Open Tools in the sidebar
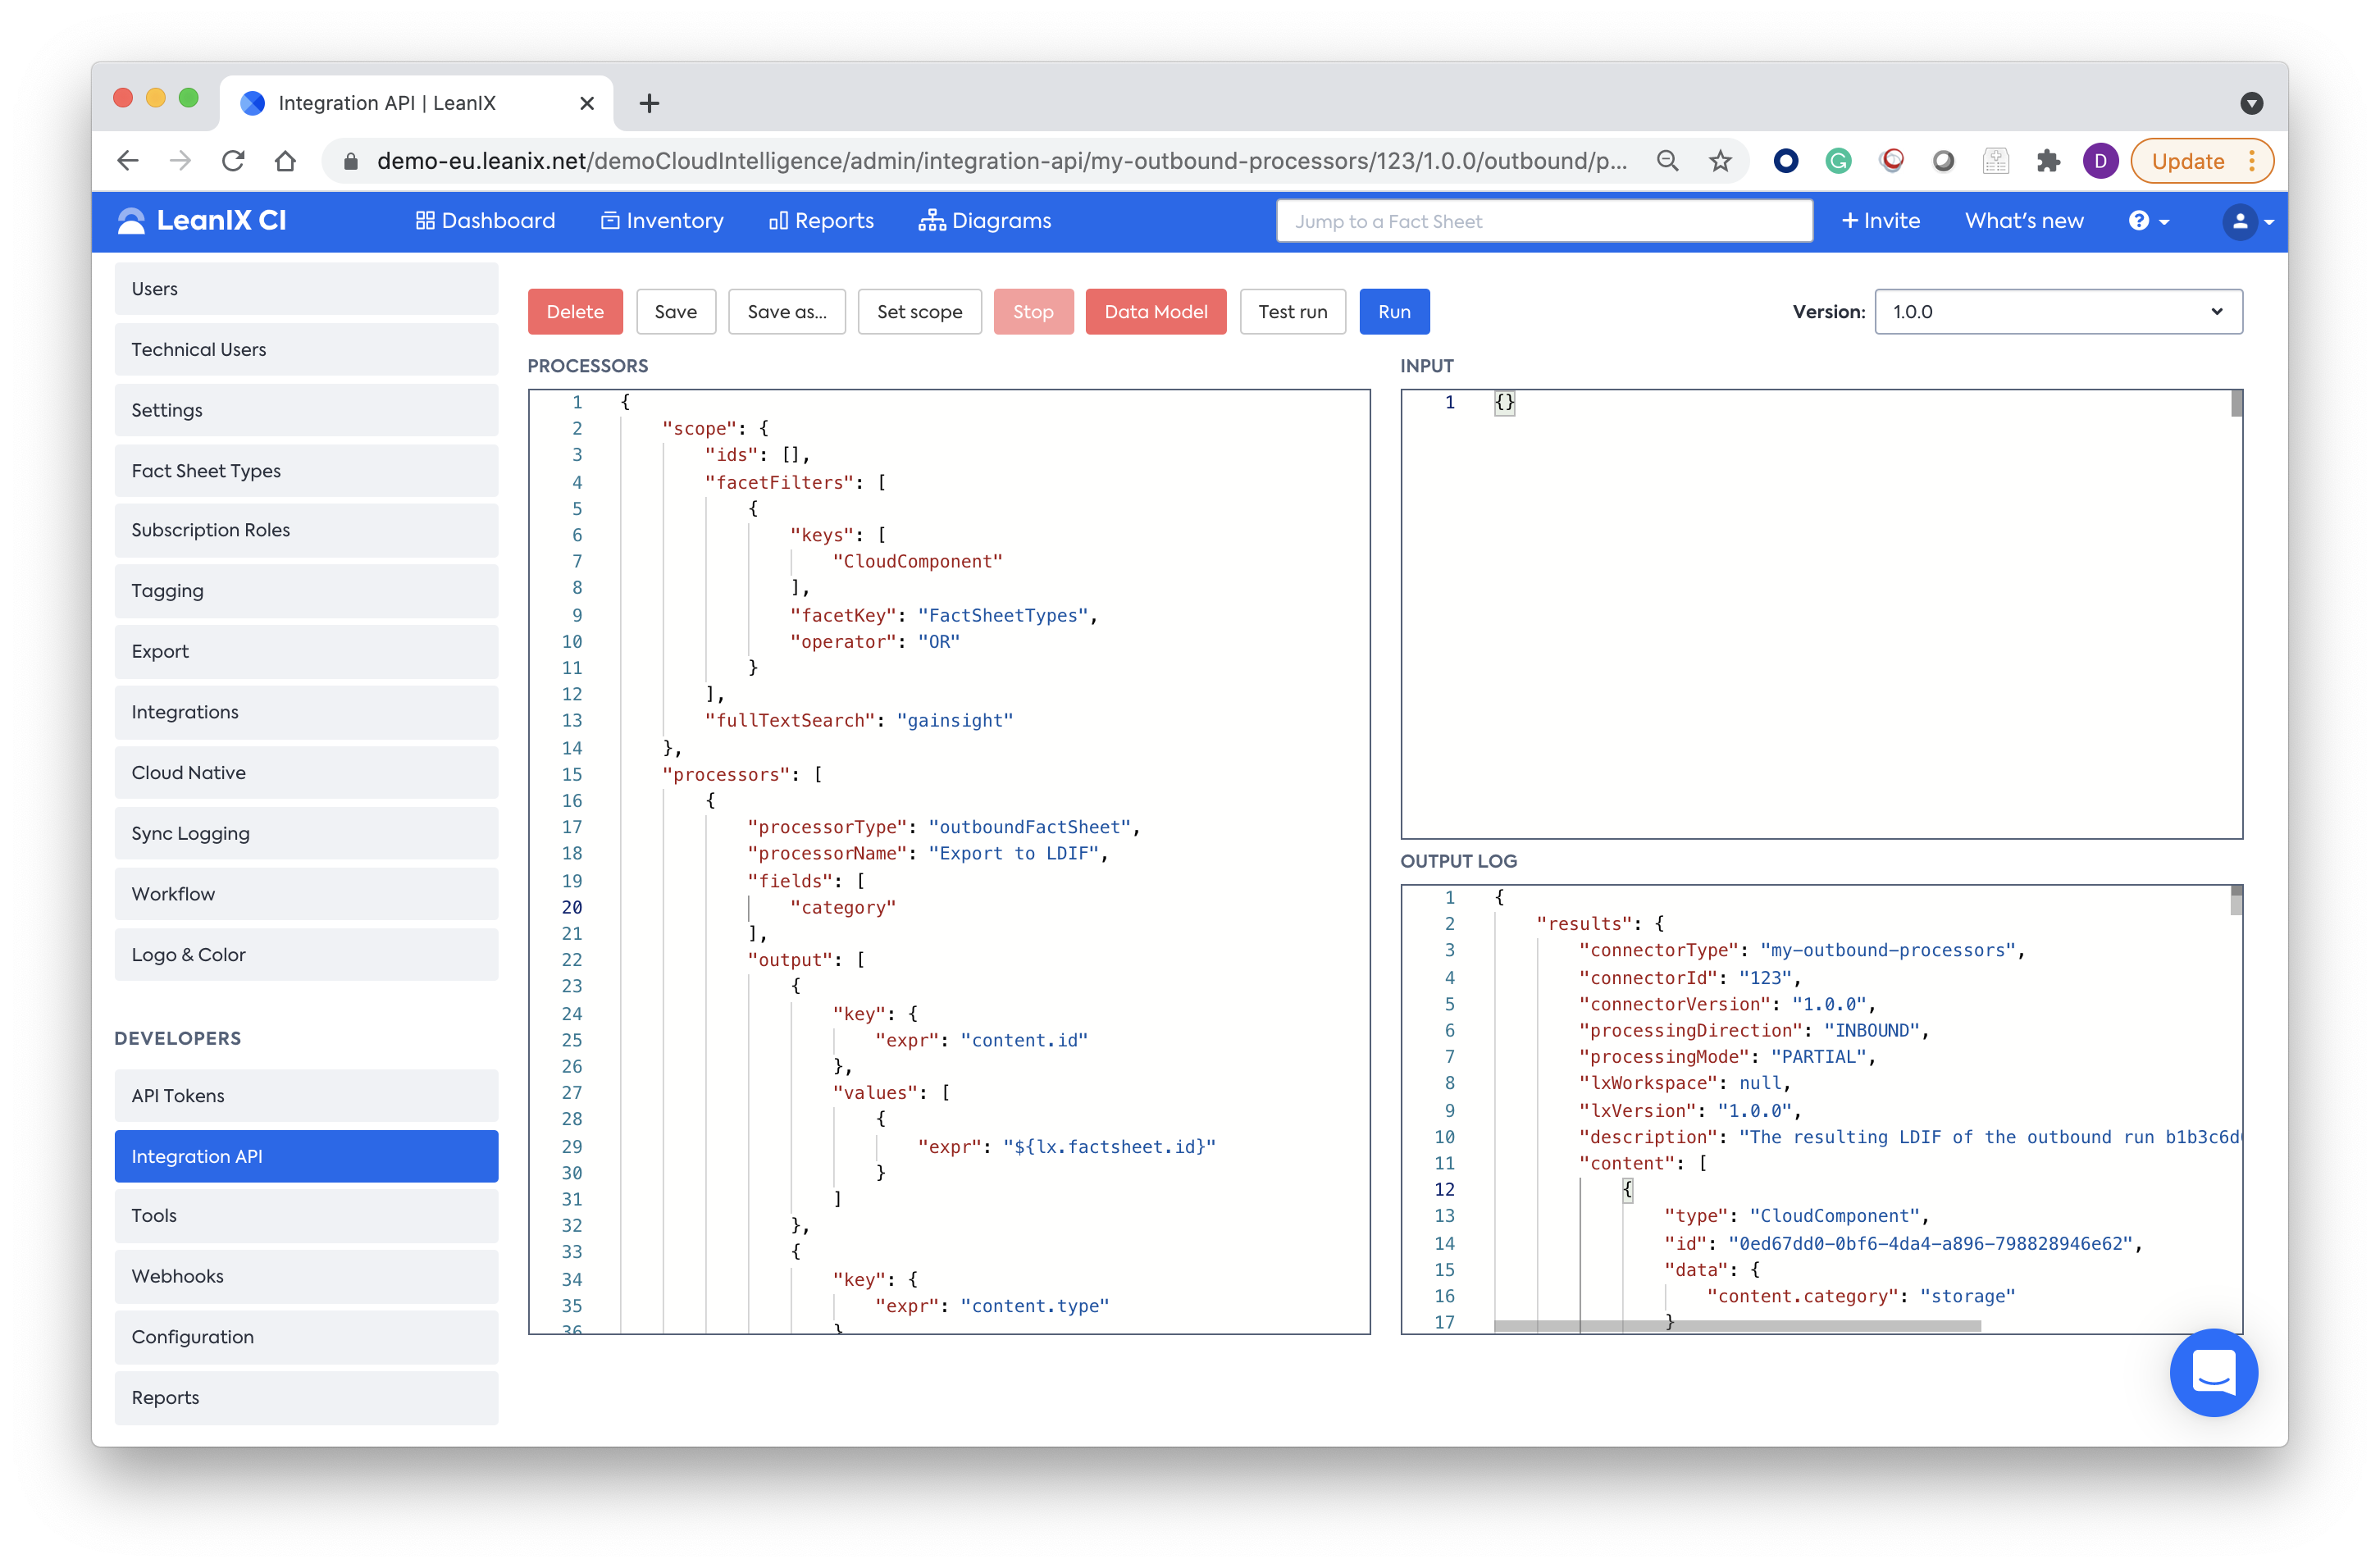The image size is (2380, 1568). (306, 1216)
